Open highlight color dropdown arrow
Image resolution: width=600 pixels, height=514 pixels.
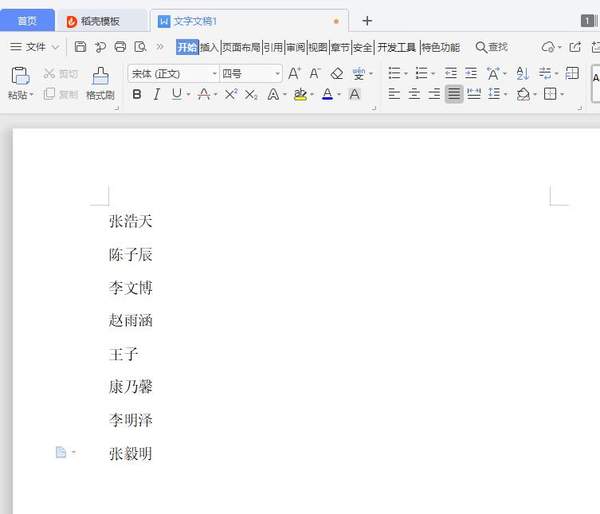pos(312,94)
